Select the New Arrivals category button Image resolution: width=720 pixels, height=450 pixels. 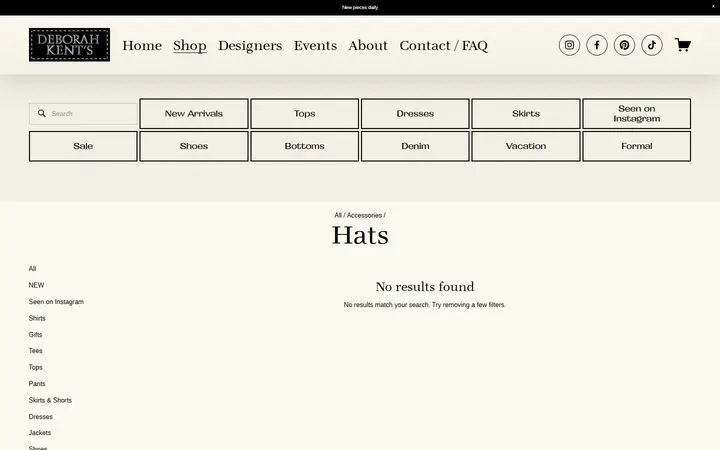(x=194, y=113)
